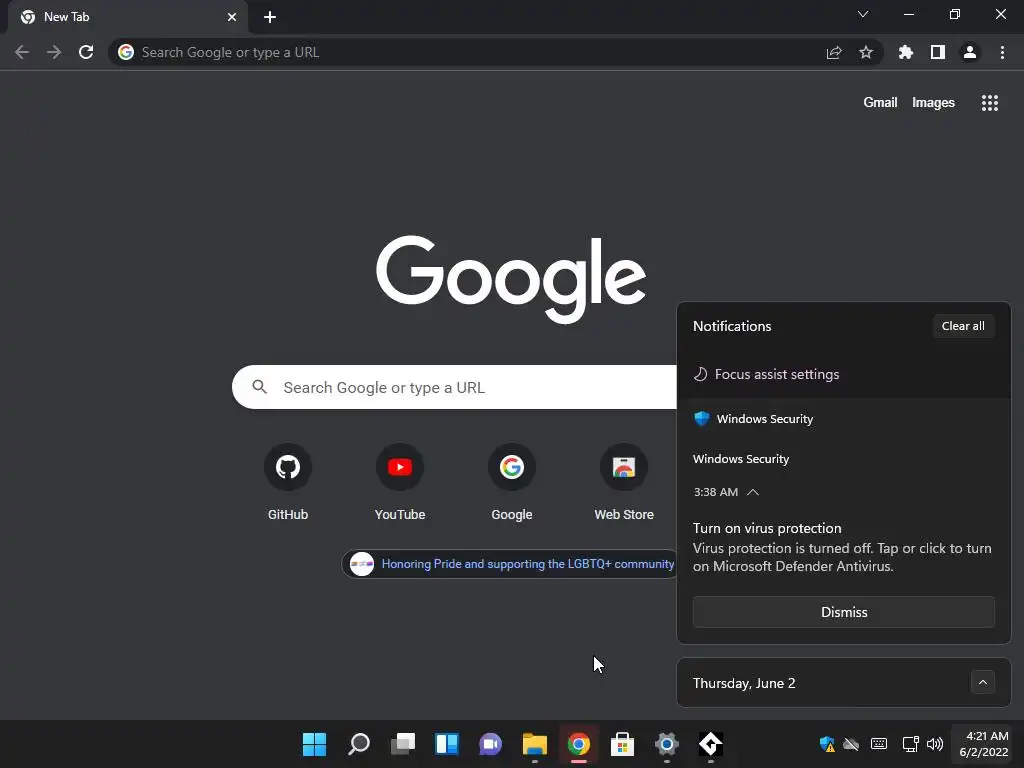The width and height of the screenshot is (1024, 768).
Task: Reload the current page
Action: pos(86,52)
